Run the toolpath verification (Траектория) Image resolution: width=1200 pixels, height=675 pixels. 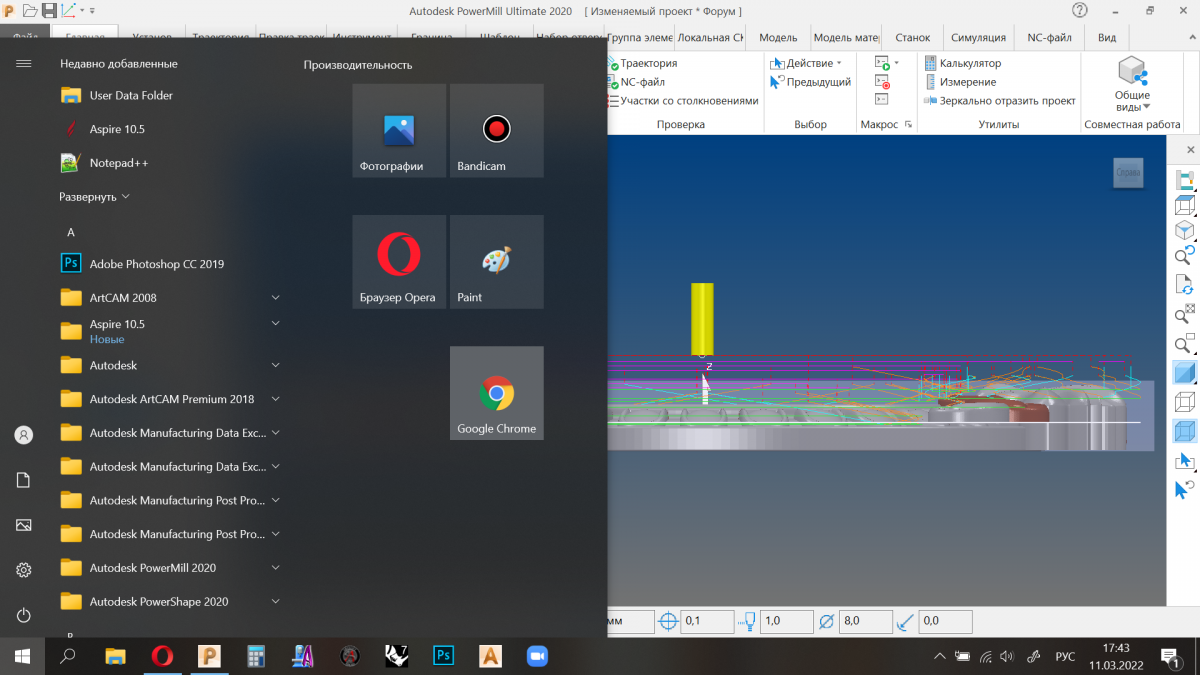(642, 63)
